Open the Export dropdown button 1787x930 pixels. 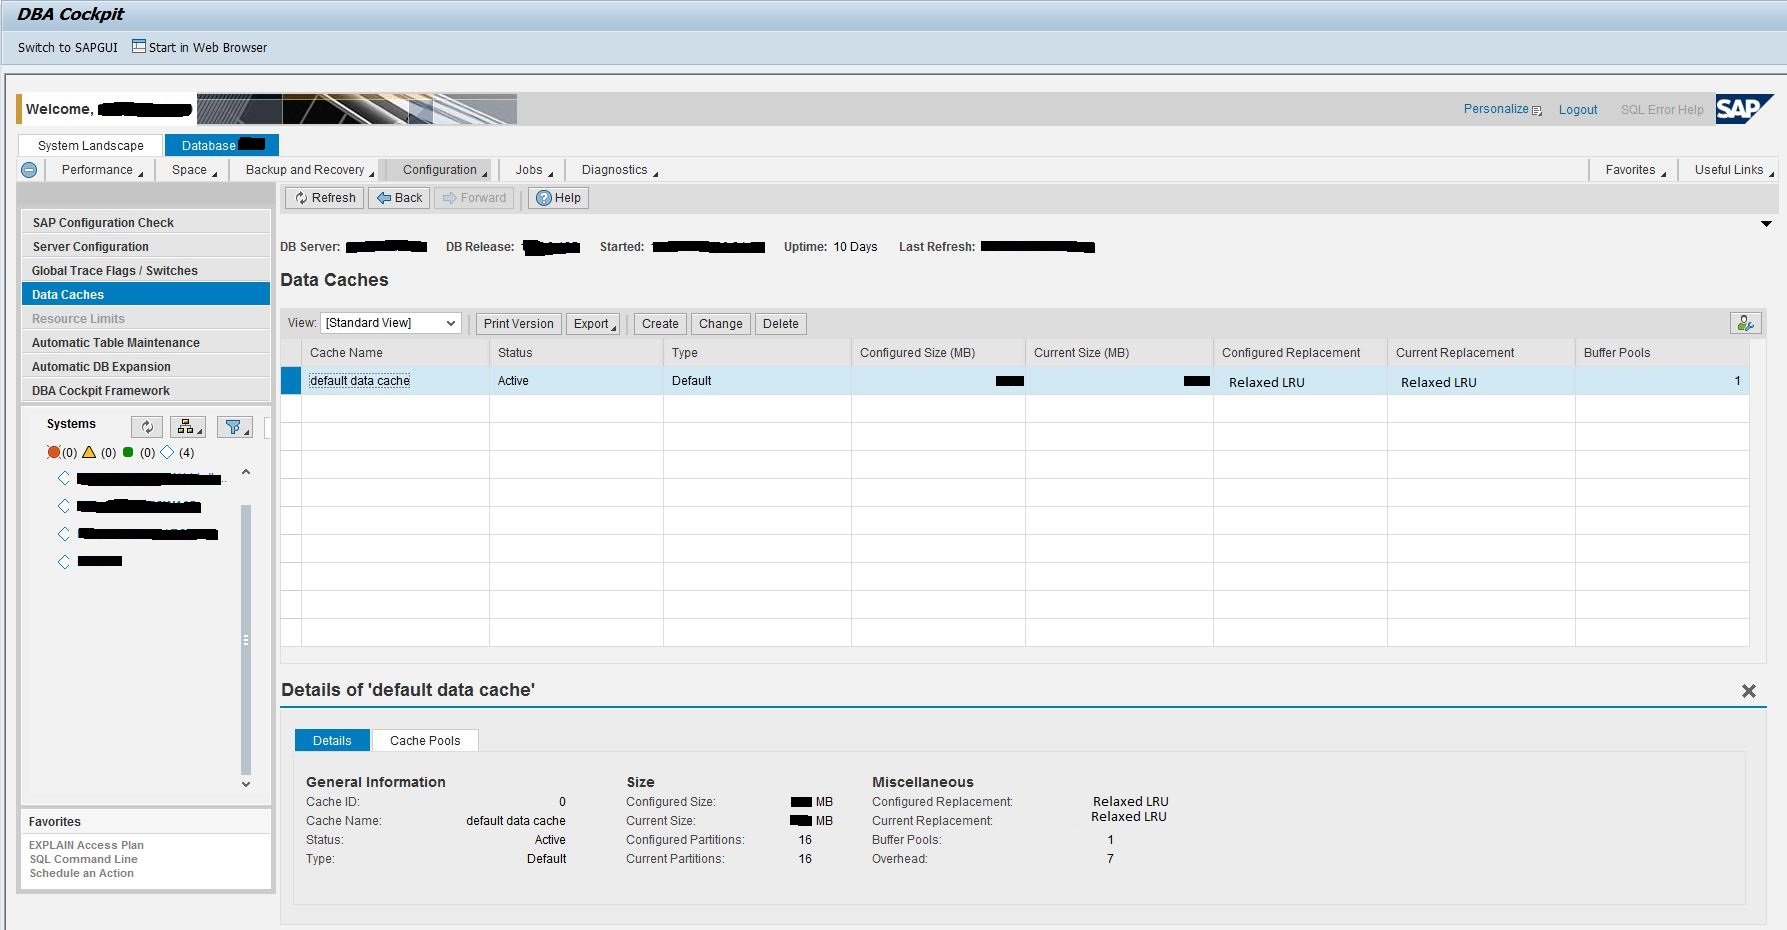[x=594, y=324]
